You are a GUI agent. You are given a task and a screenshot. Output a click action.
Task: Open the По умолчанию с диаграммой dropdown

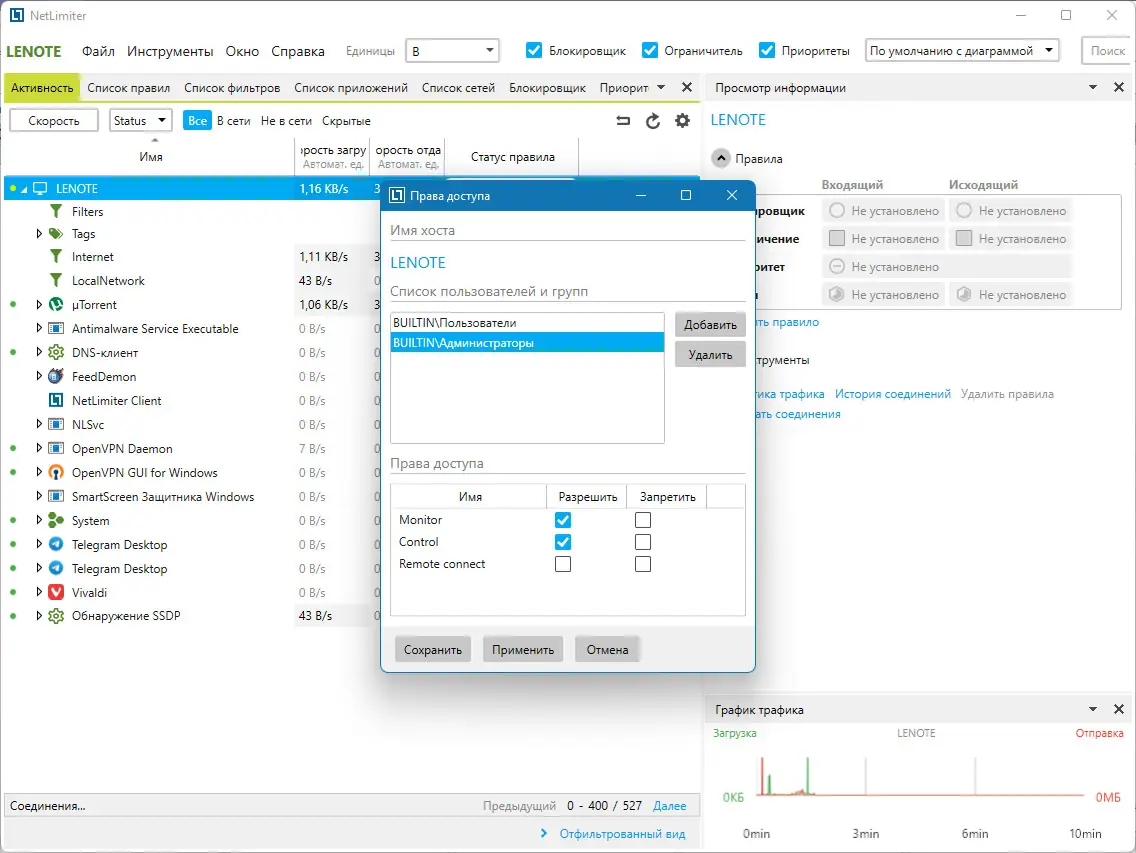pyautogui.click(x=962, y=50)
